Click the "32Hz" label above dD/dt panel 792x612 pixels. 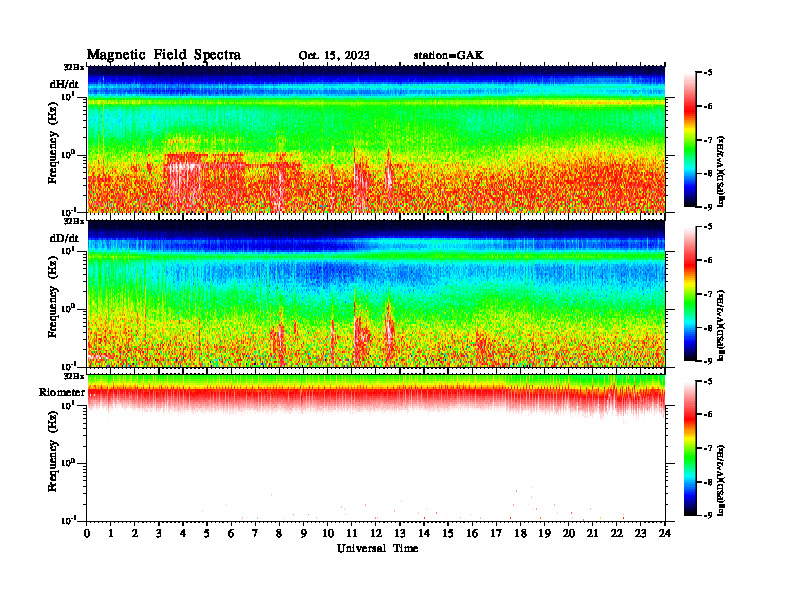click(73, 221)
